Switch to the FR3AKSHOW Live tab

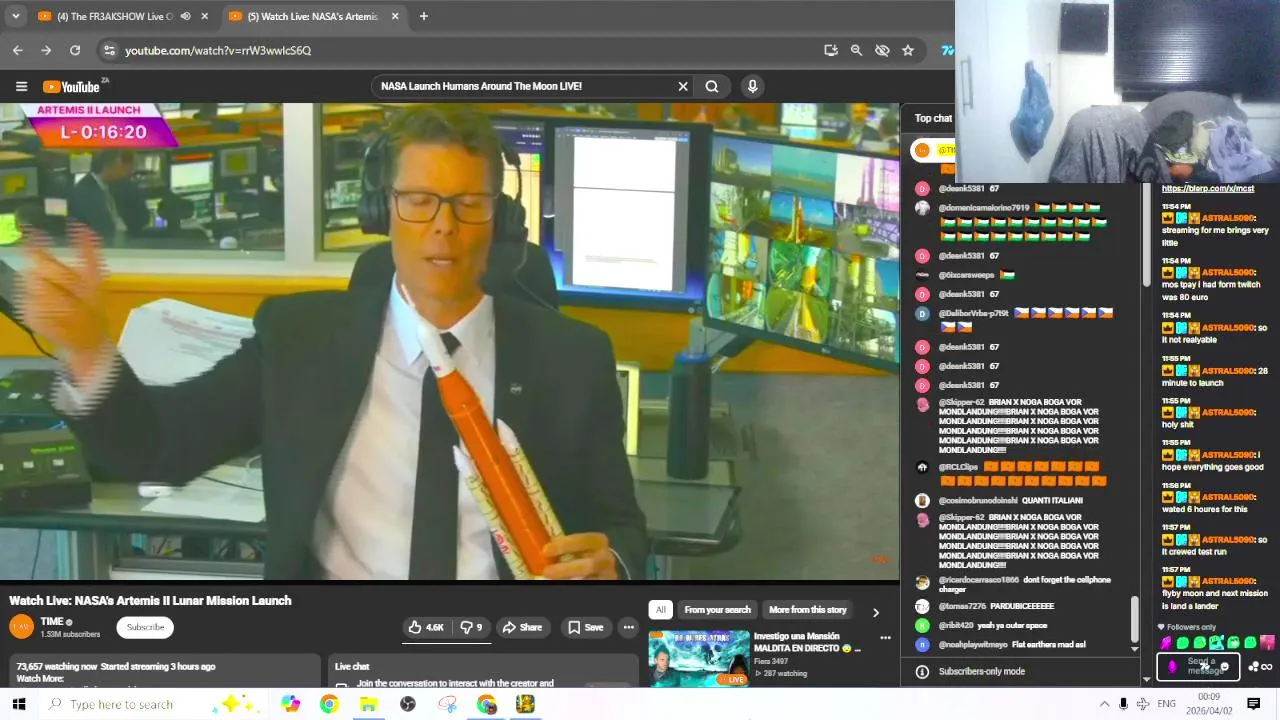click(x=115, y=16)
